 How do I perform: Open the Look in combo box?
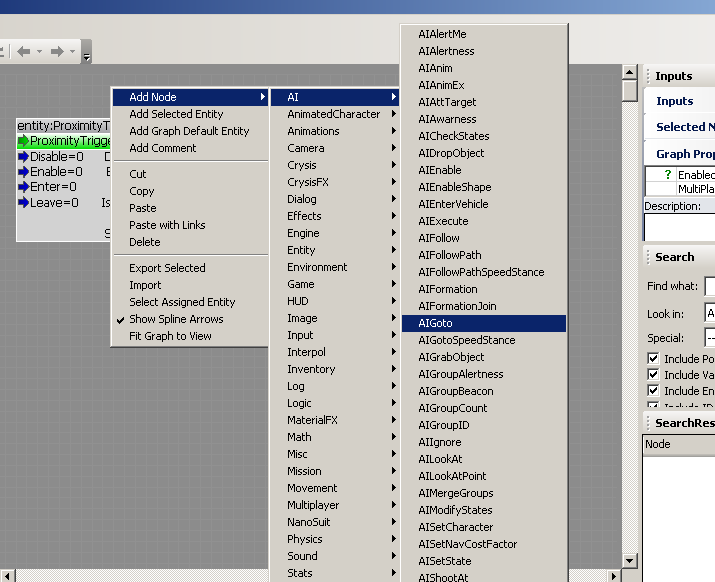(x=710, y=313)
